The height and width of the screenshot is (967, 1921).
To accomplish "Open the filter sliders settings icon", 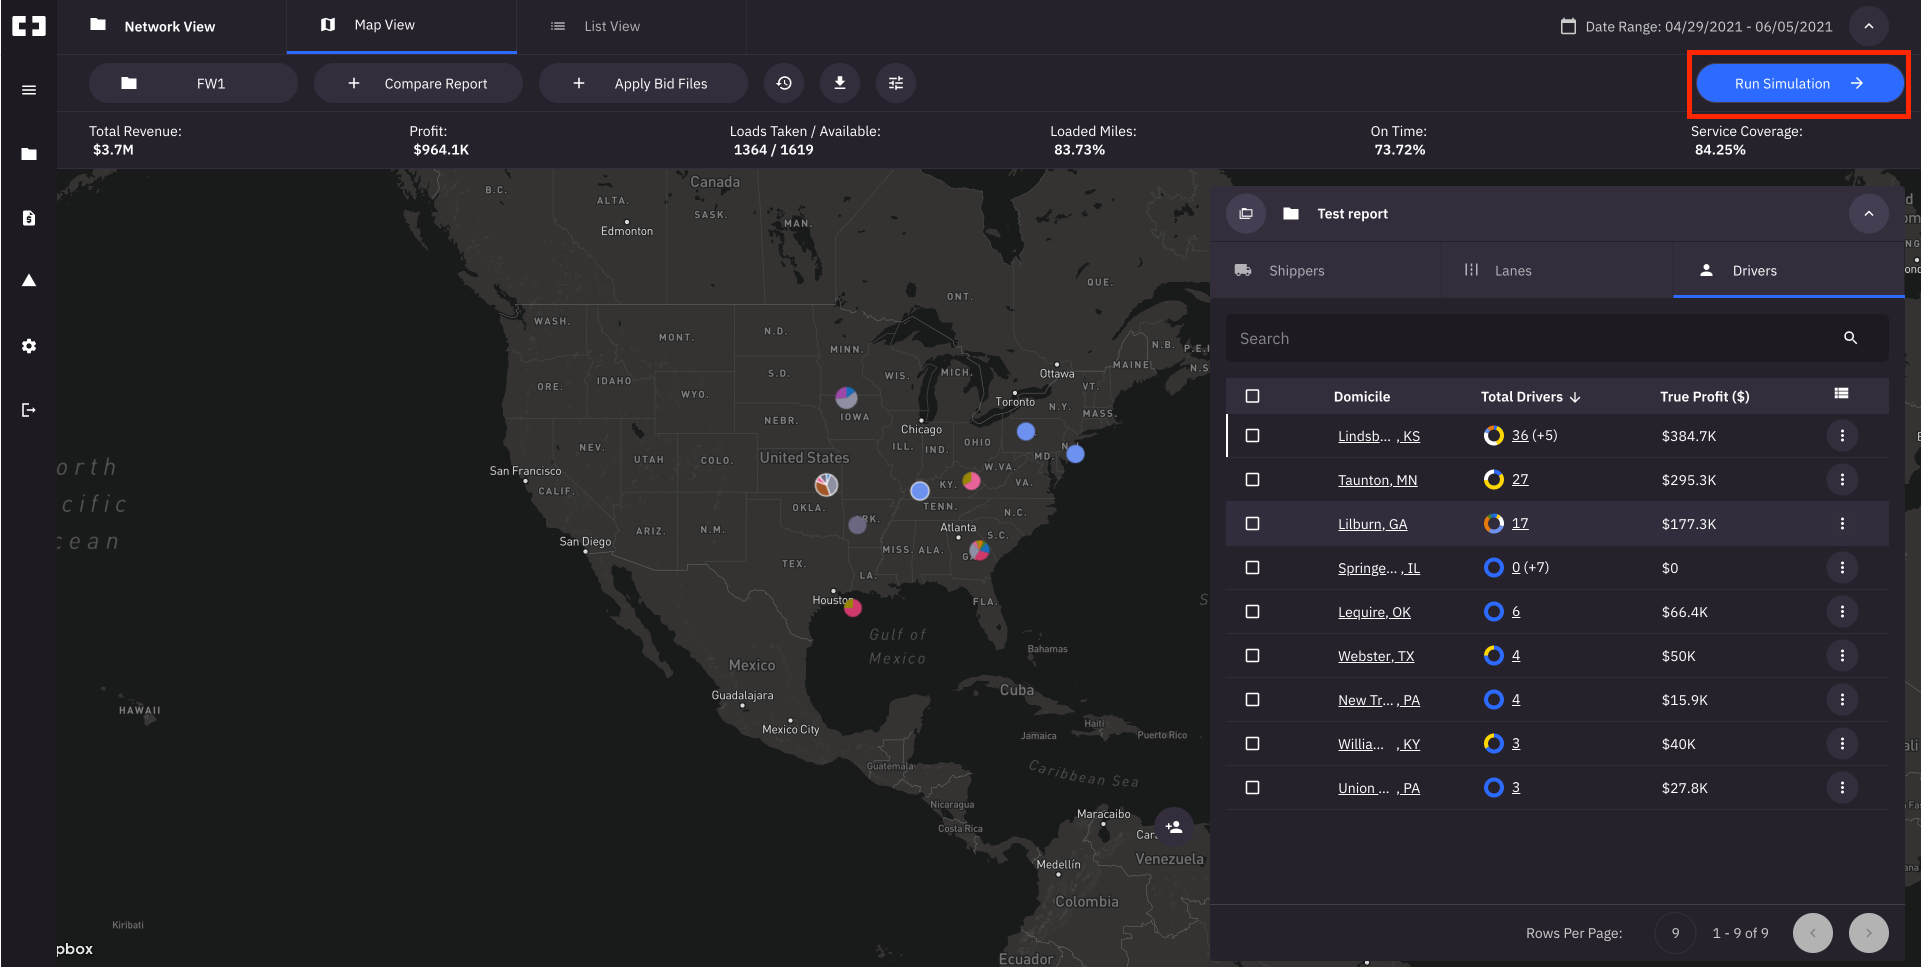I will [896, 83].
